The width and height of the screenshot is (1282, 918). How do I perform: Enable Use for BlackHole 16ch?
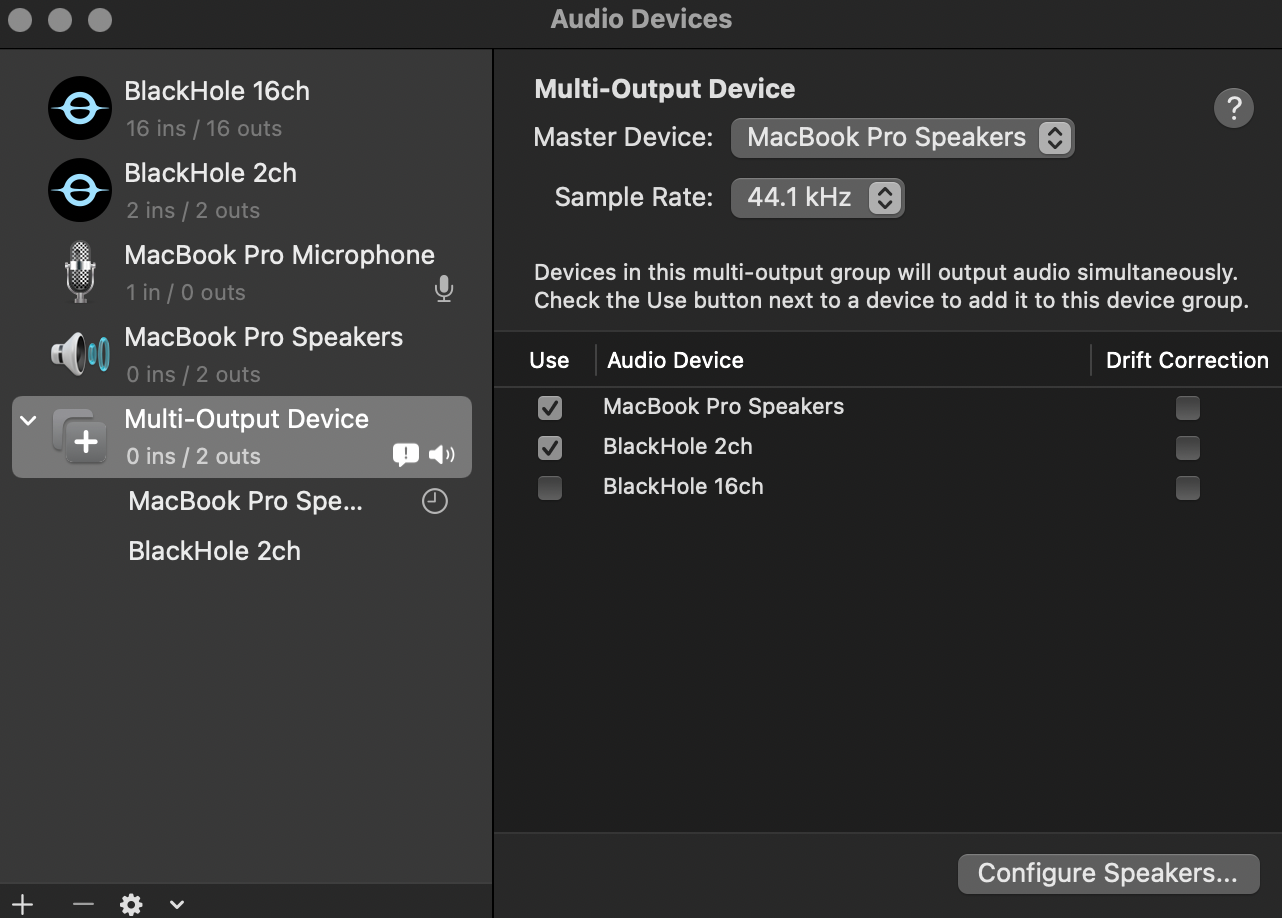coord(549,488)
